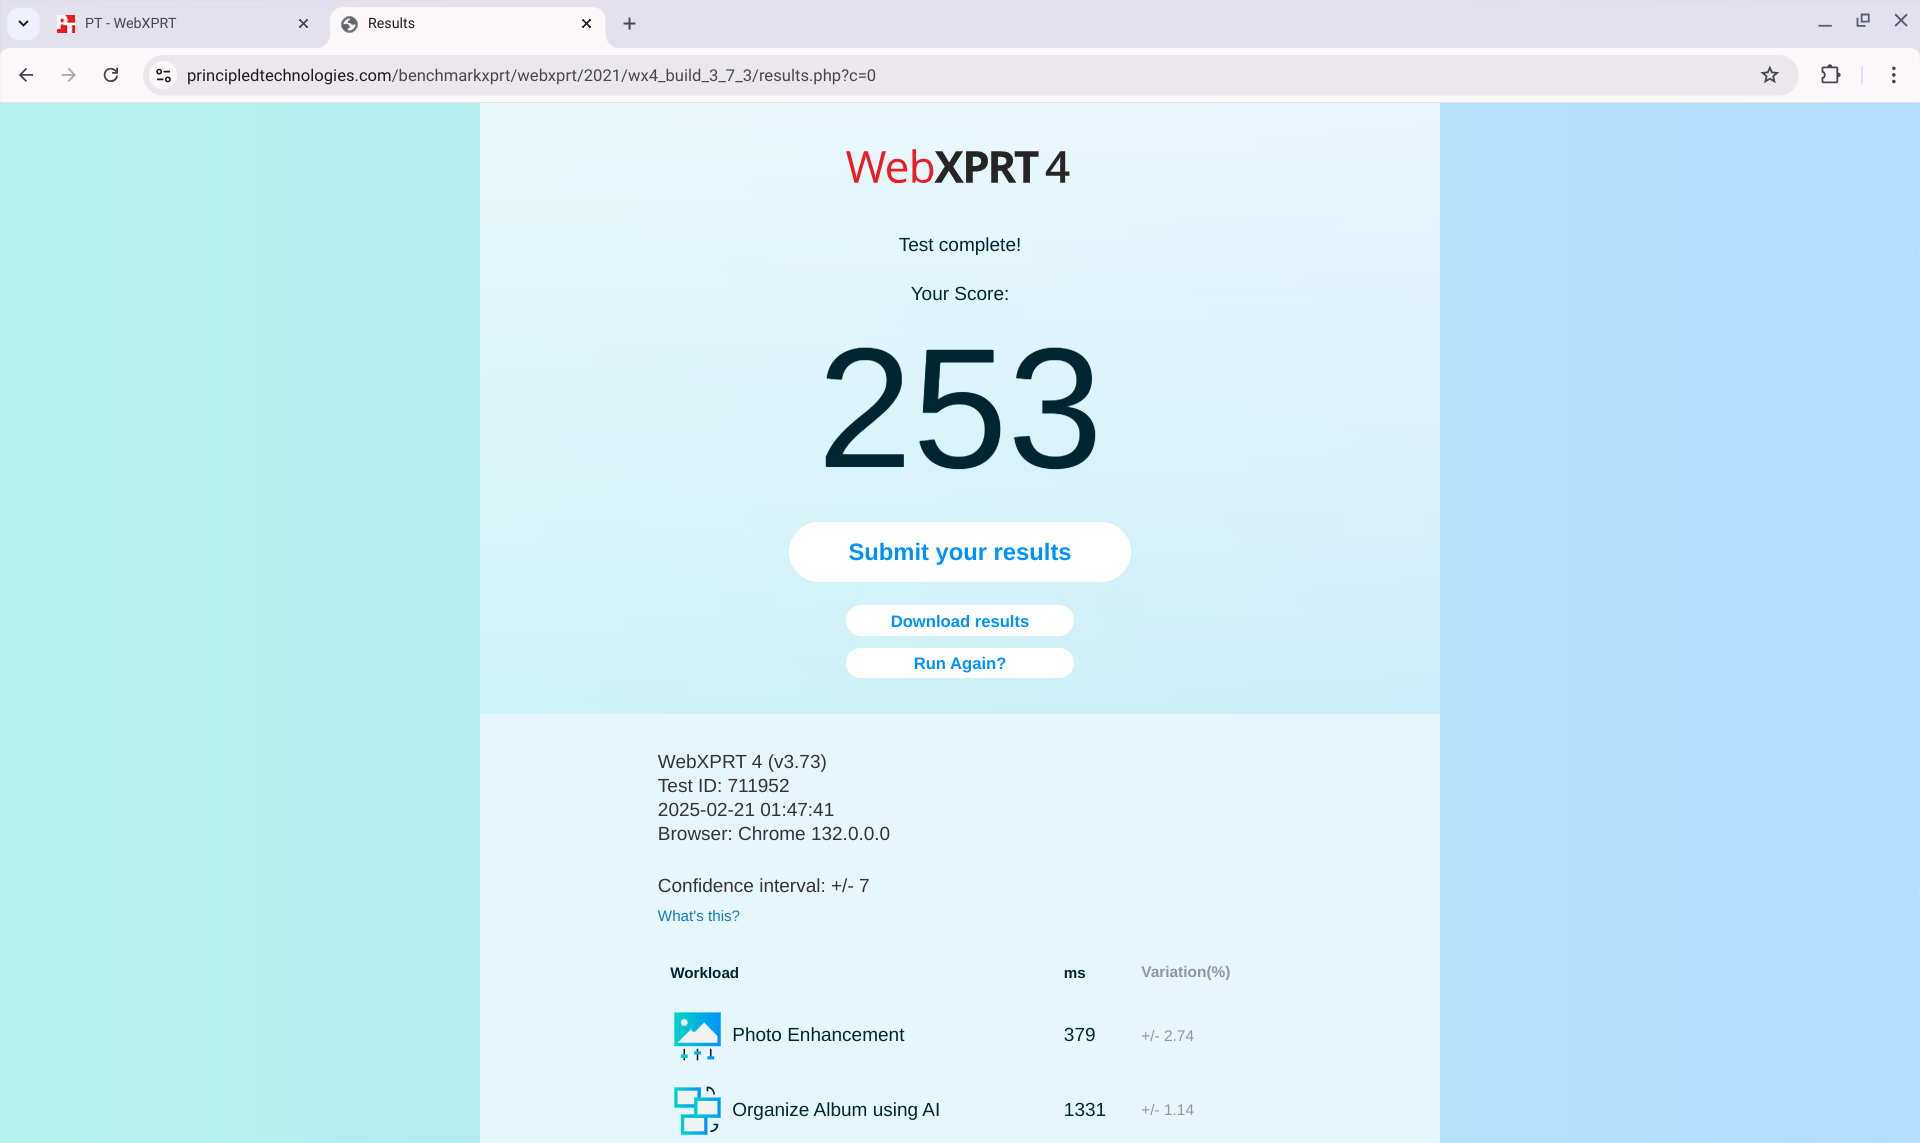Click the Organize Album using AI icon
Viewport: 1920px width, 1143px height.
697,1110
